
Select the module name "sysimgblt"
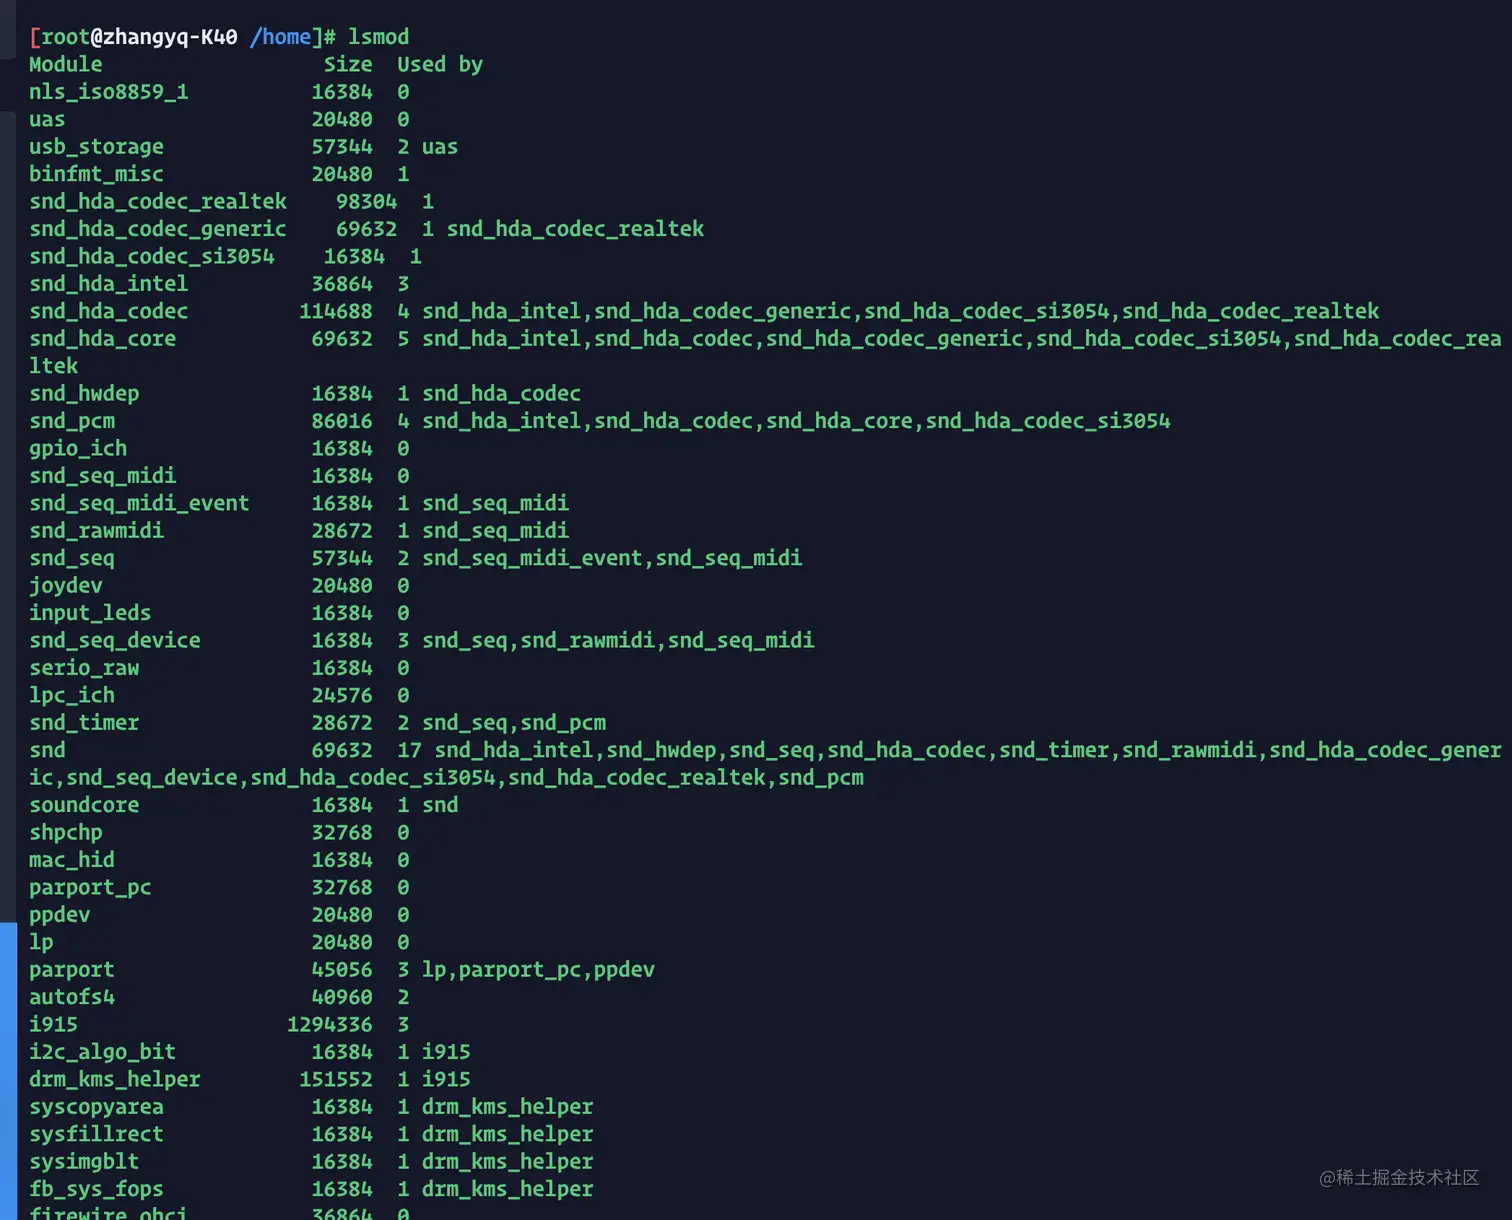(x=84, y=1162)
